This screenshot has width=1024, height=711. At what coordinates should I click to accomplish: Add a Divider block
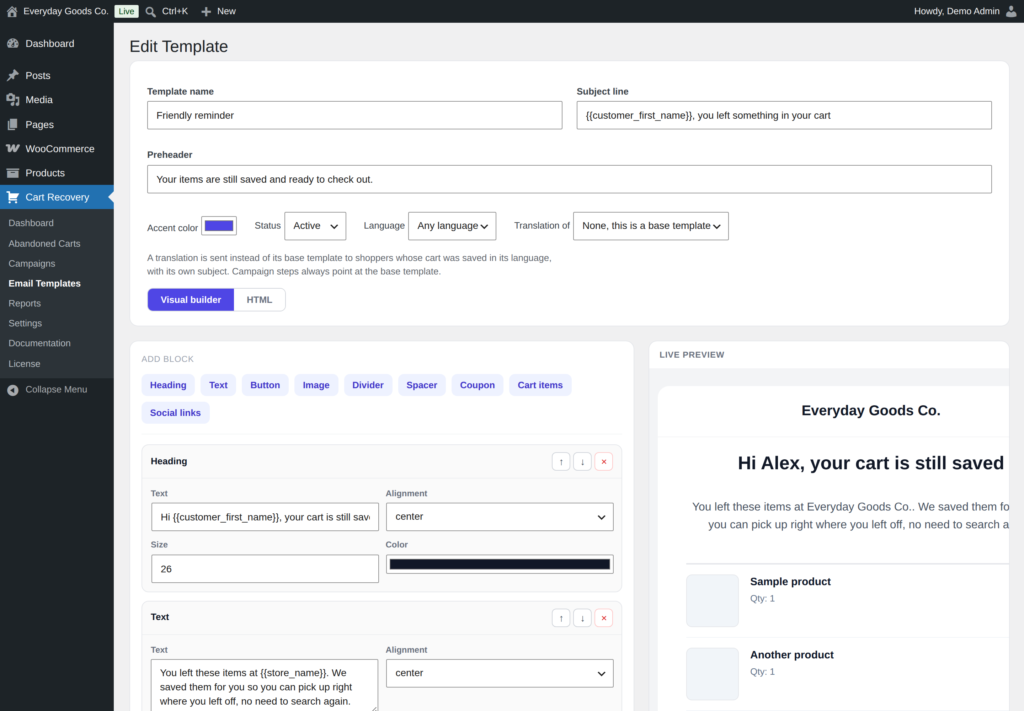tap(368, 385)
